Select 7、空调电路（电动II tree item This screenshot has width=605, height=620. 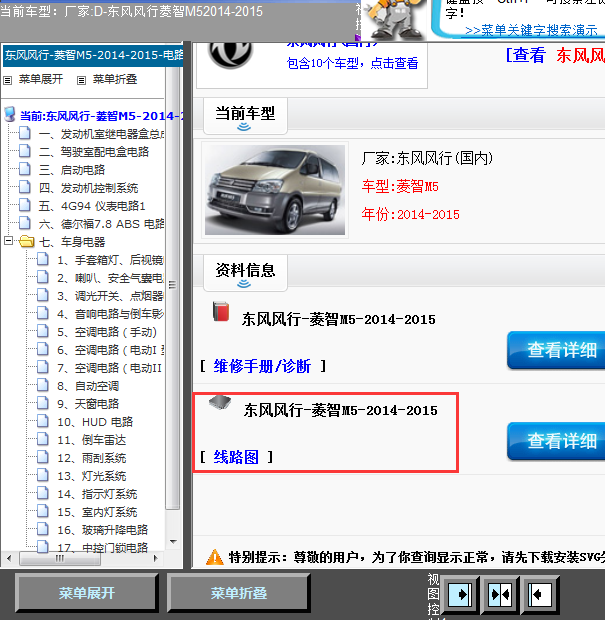coord(110,368)
